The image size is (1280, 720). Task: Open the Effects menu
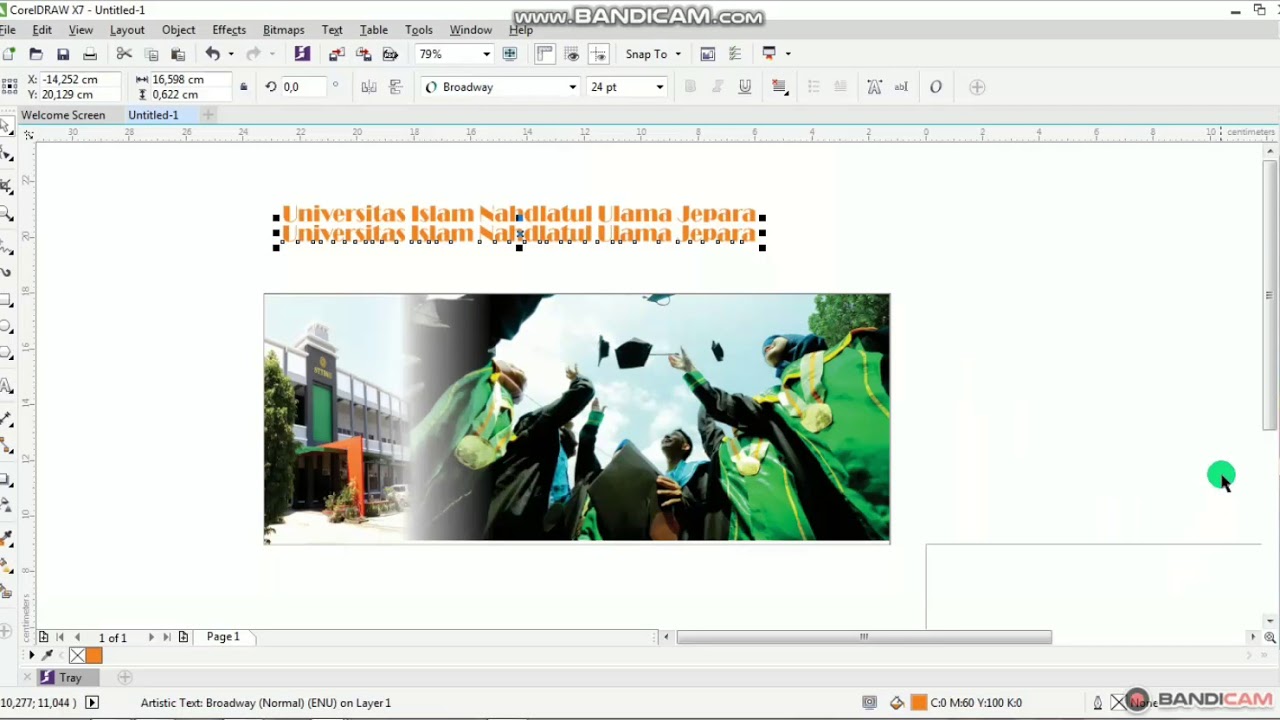click(x=229, y=30)
